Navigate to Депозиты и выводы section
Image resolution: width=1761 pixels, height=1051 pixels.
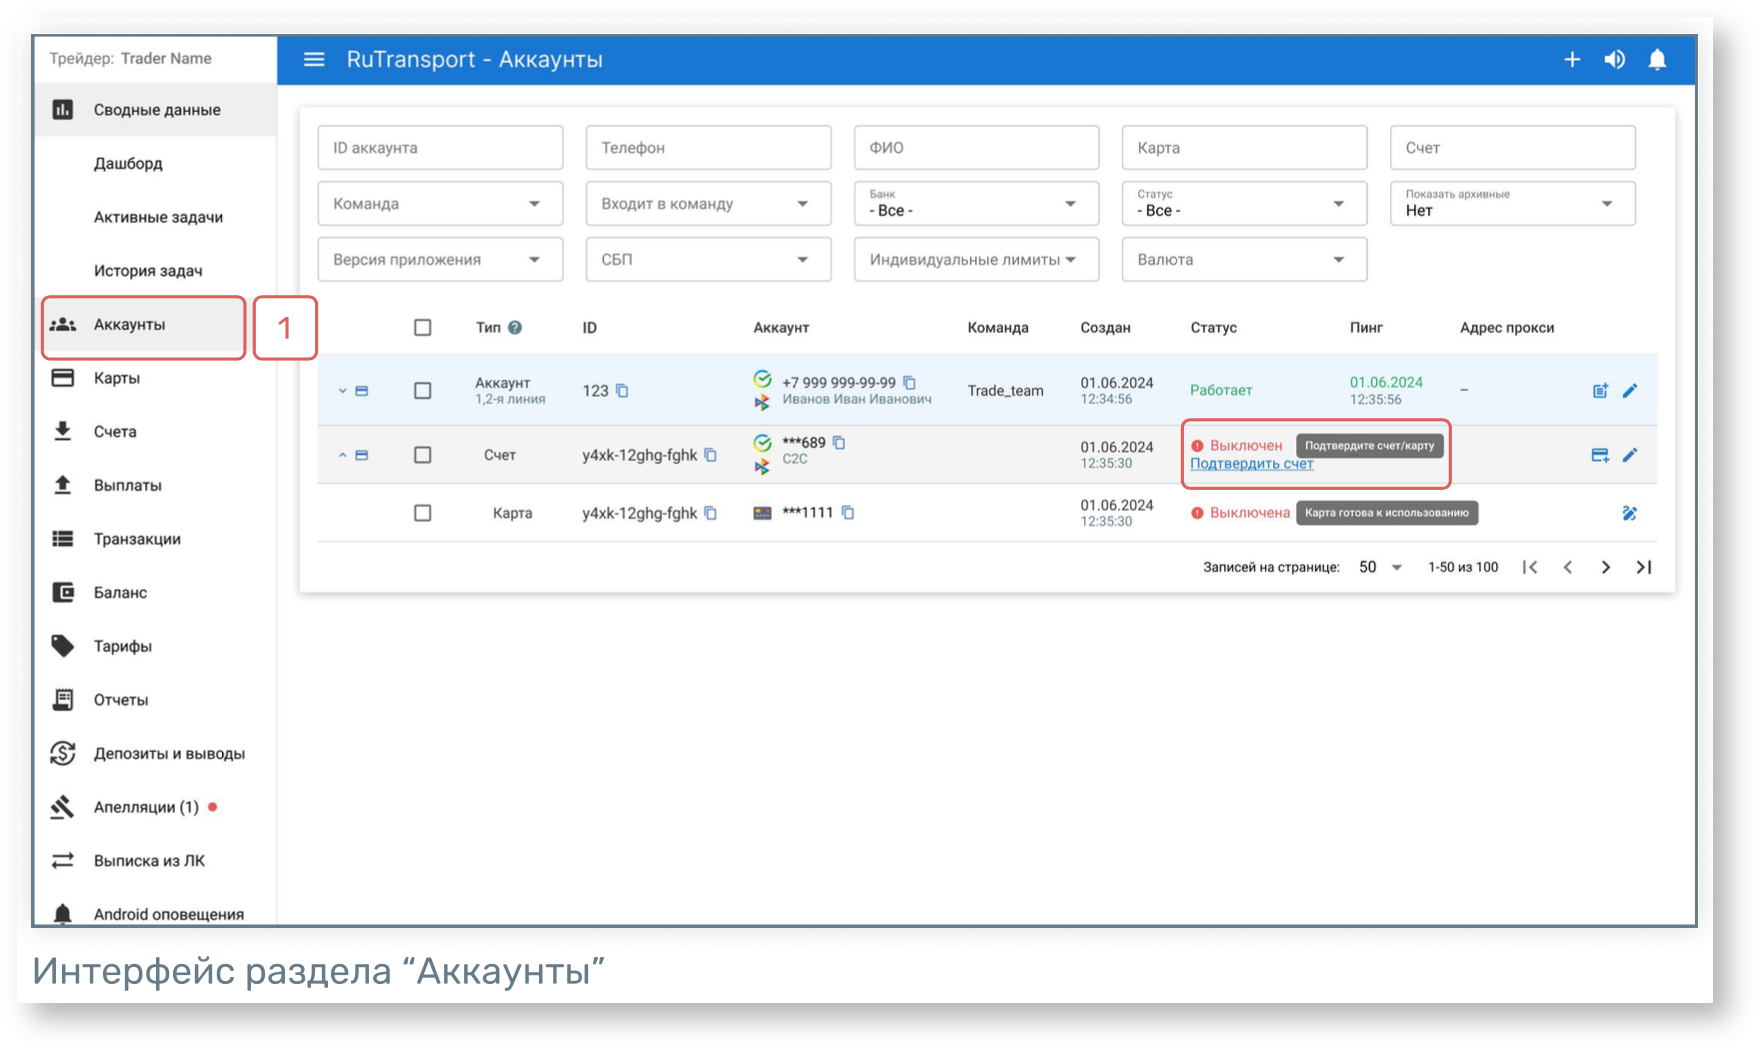point(169,754)
